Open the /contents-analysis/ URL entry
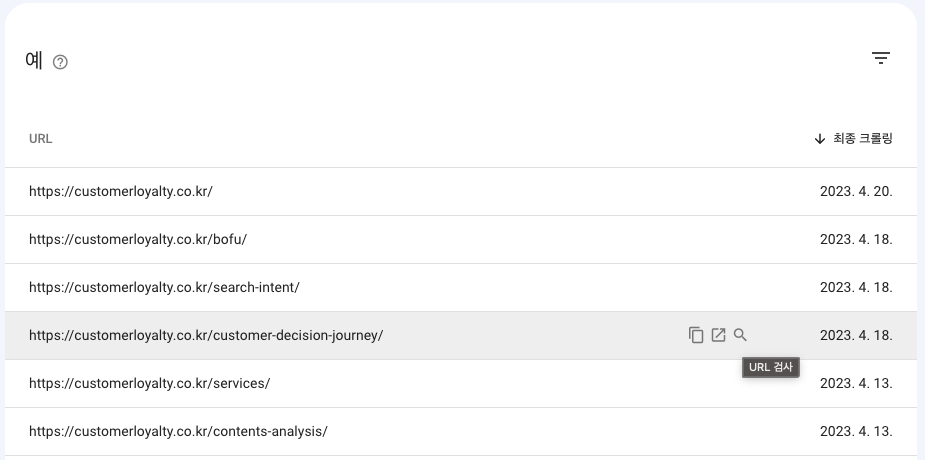925x460 pixels. tap(178, 431)
